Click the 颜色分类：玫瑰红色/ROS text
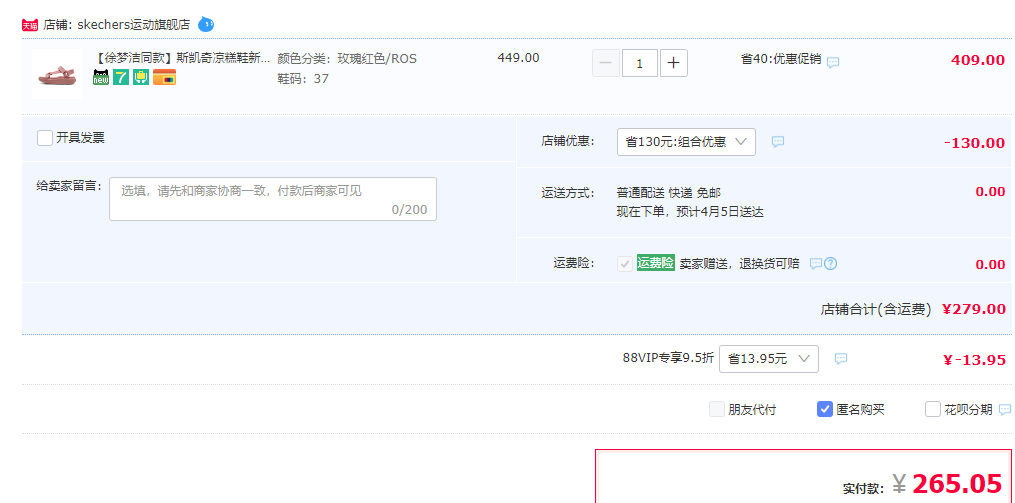Viewport: 1015px width, 503px height. coord(347,59)
